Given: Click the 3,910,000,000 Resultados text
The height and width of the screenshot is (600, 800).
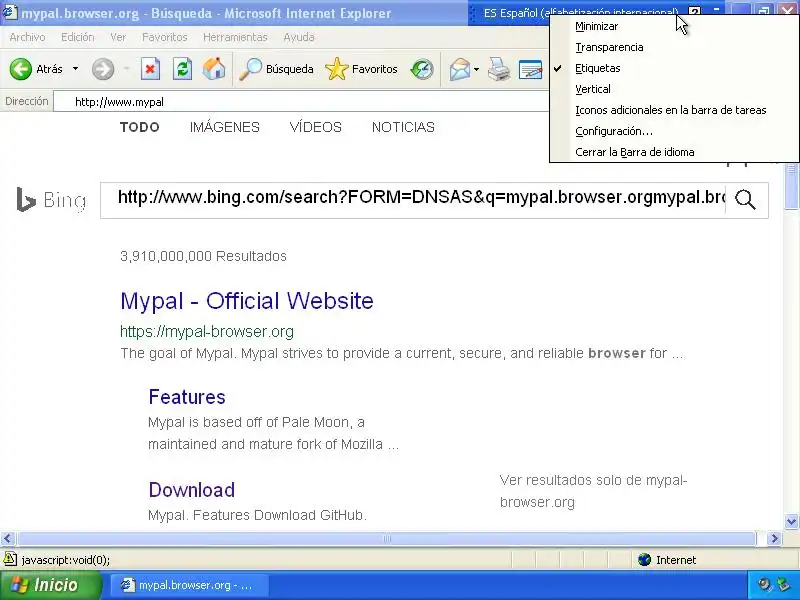Looking at the screenshot, I should pos(203,256).
